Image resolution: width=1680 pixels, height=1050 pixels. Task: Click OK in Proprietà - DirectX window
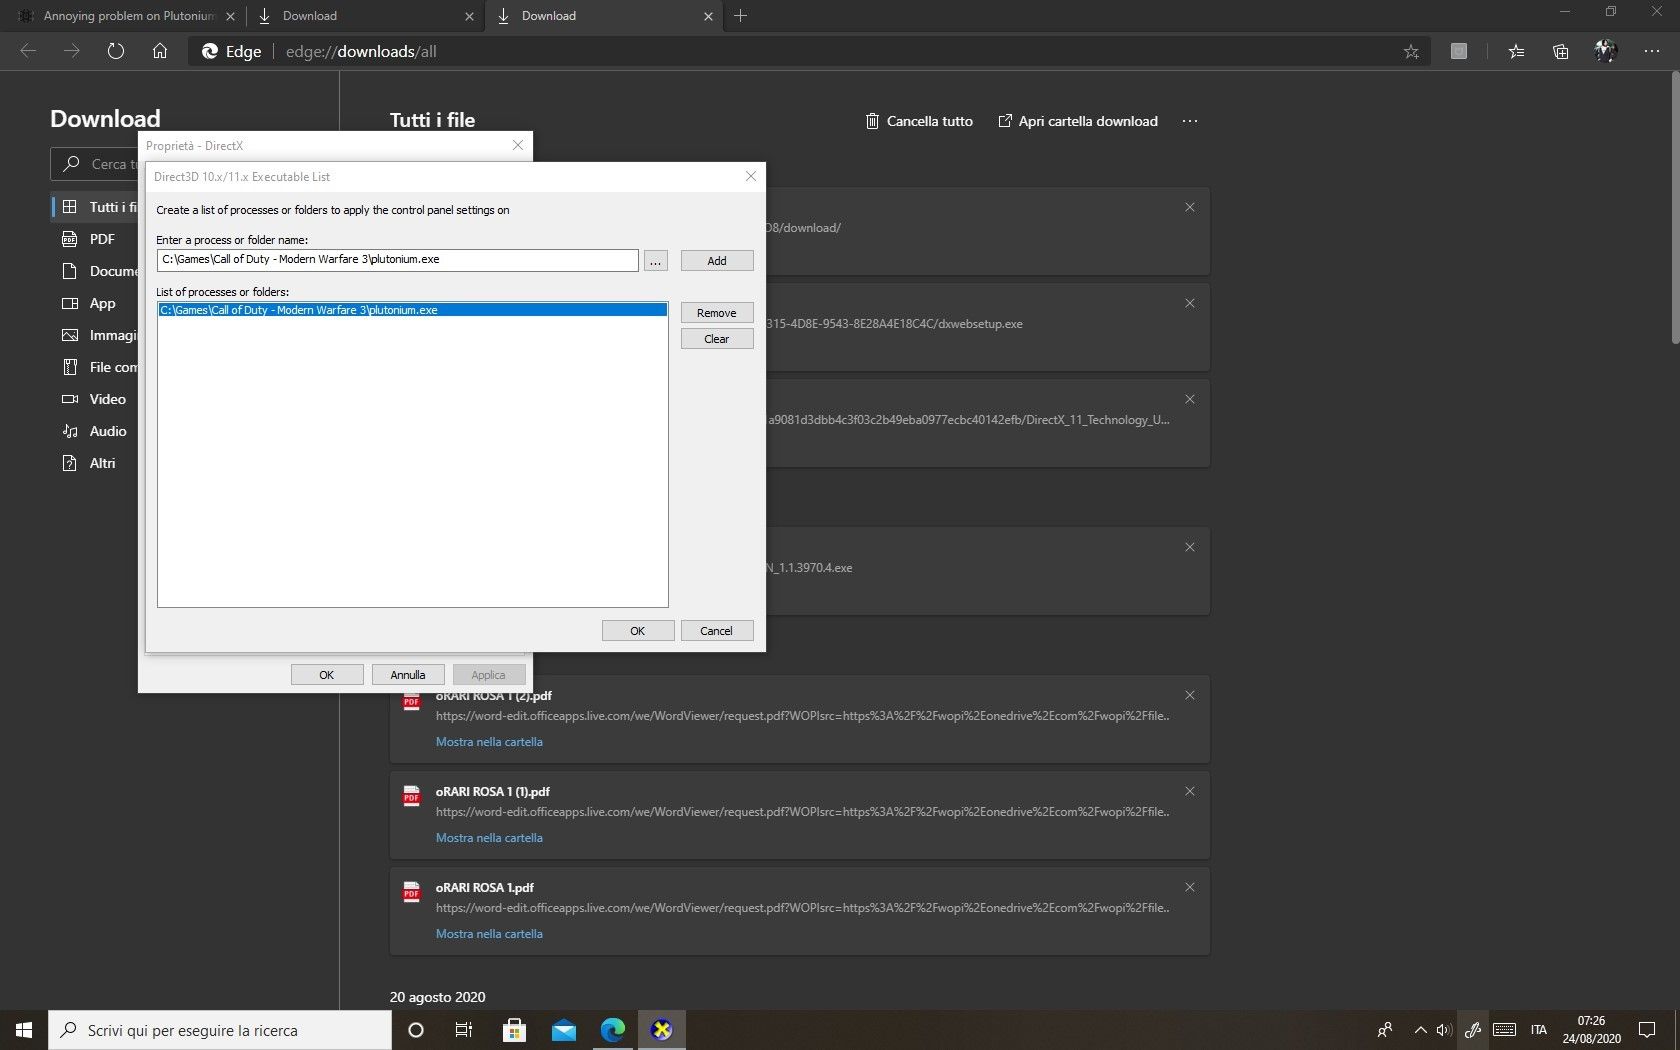click(x=327, y=675)
